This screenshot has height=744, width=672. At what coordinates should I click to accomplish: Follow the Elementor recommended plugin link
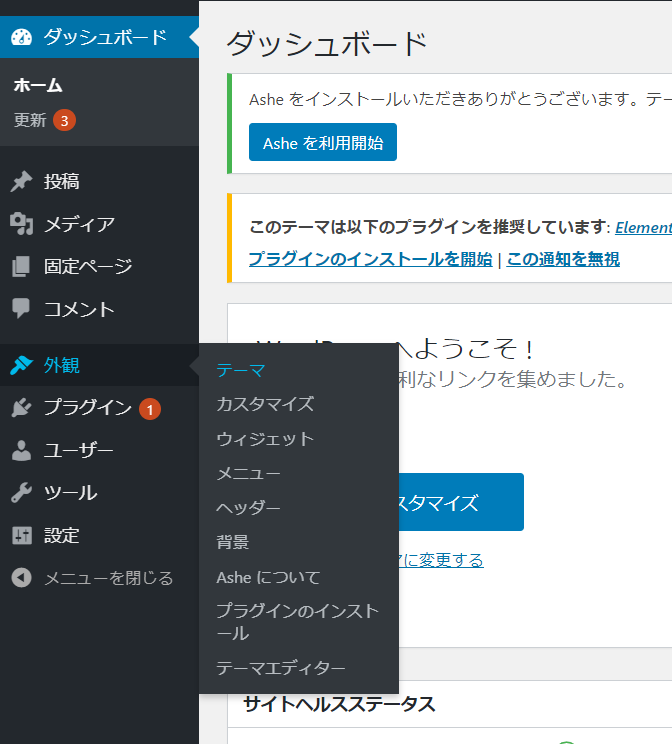click(x=644, y=228)
